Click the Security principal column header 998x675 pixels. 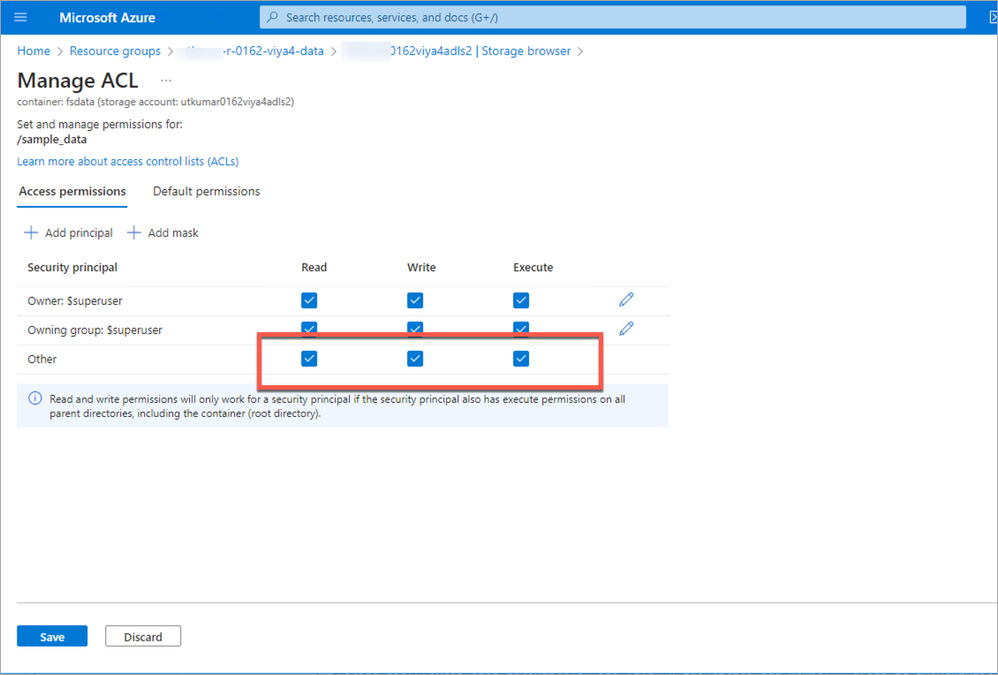(x=73, y=268)
